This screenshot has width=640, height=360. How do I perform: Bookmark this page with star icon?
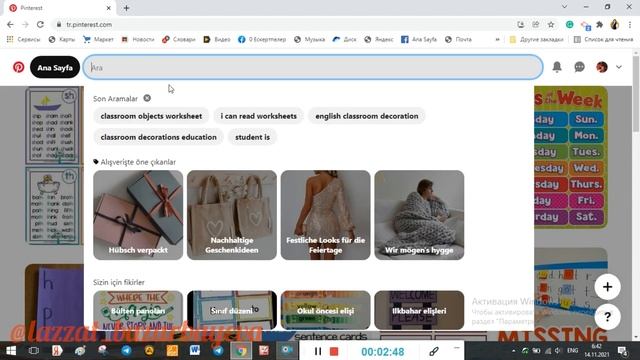coord(551,24)
